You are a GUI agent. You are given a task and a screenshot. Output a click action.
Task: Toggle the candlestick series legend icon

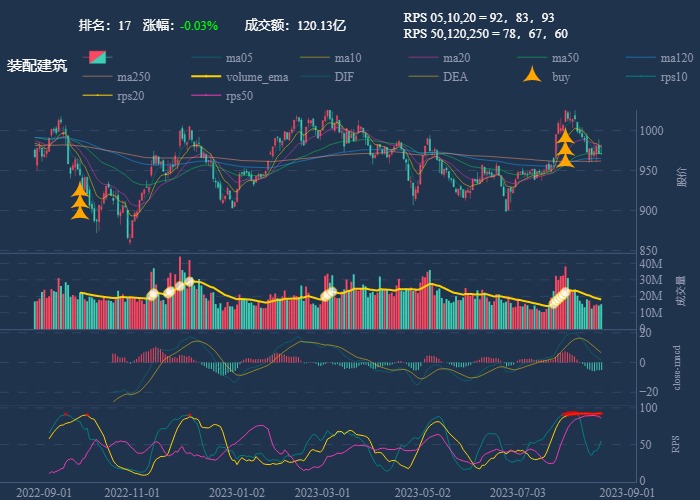[98, 57]
